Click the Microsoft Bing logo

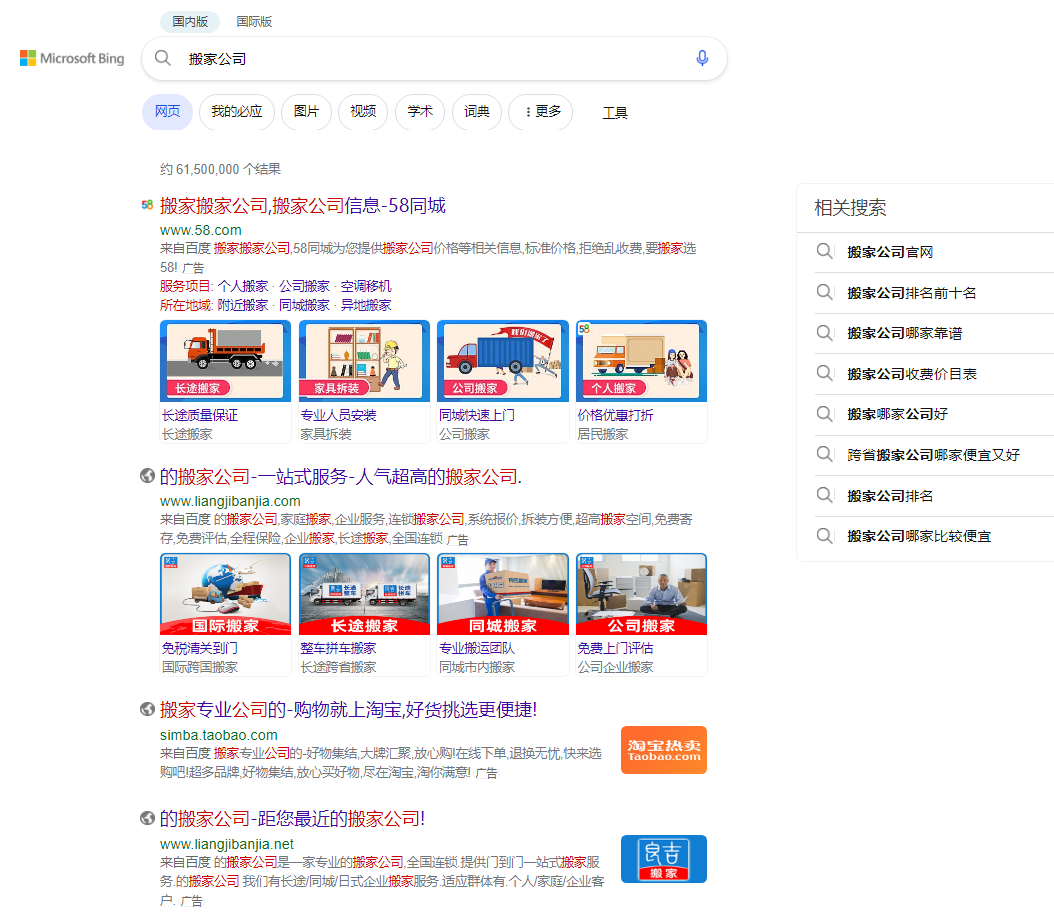point(72,58)
